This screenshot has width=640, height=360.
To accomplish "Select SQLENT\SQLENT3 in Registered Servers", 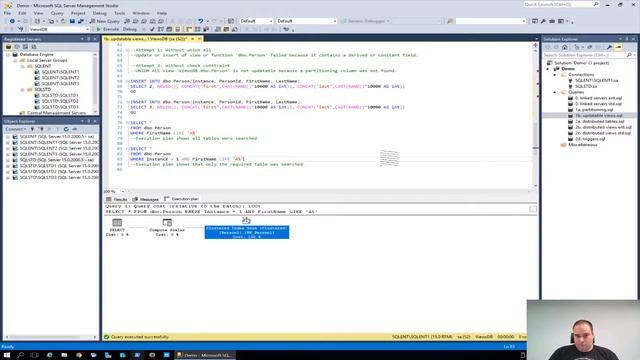I will click(x=60, y=83).
